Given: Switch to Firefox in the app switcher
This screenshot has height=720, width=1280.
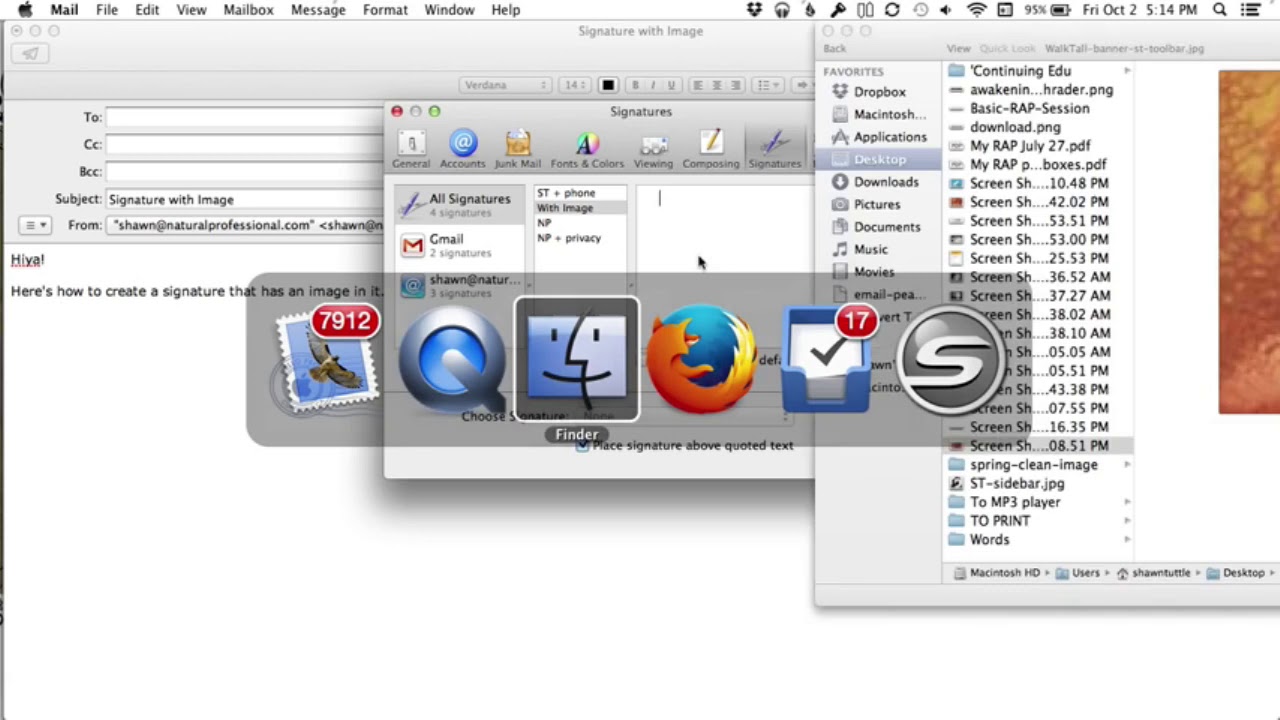Looking at the screenshot, I should (701, 360).
